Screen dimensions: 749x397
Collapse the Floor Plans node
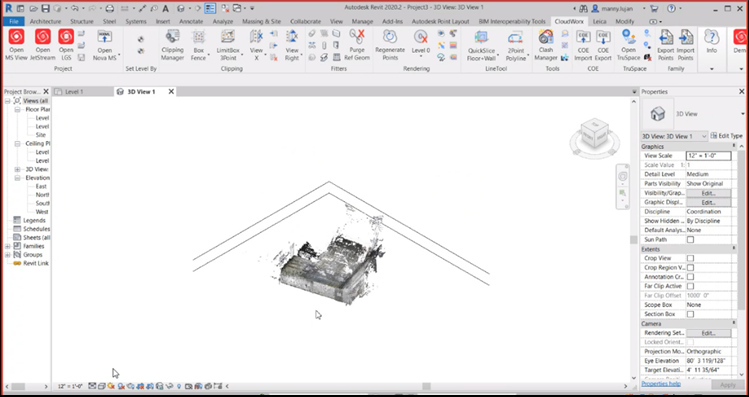tap(17, 109)
